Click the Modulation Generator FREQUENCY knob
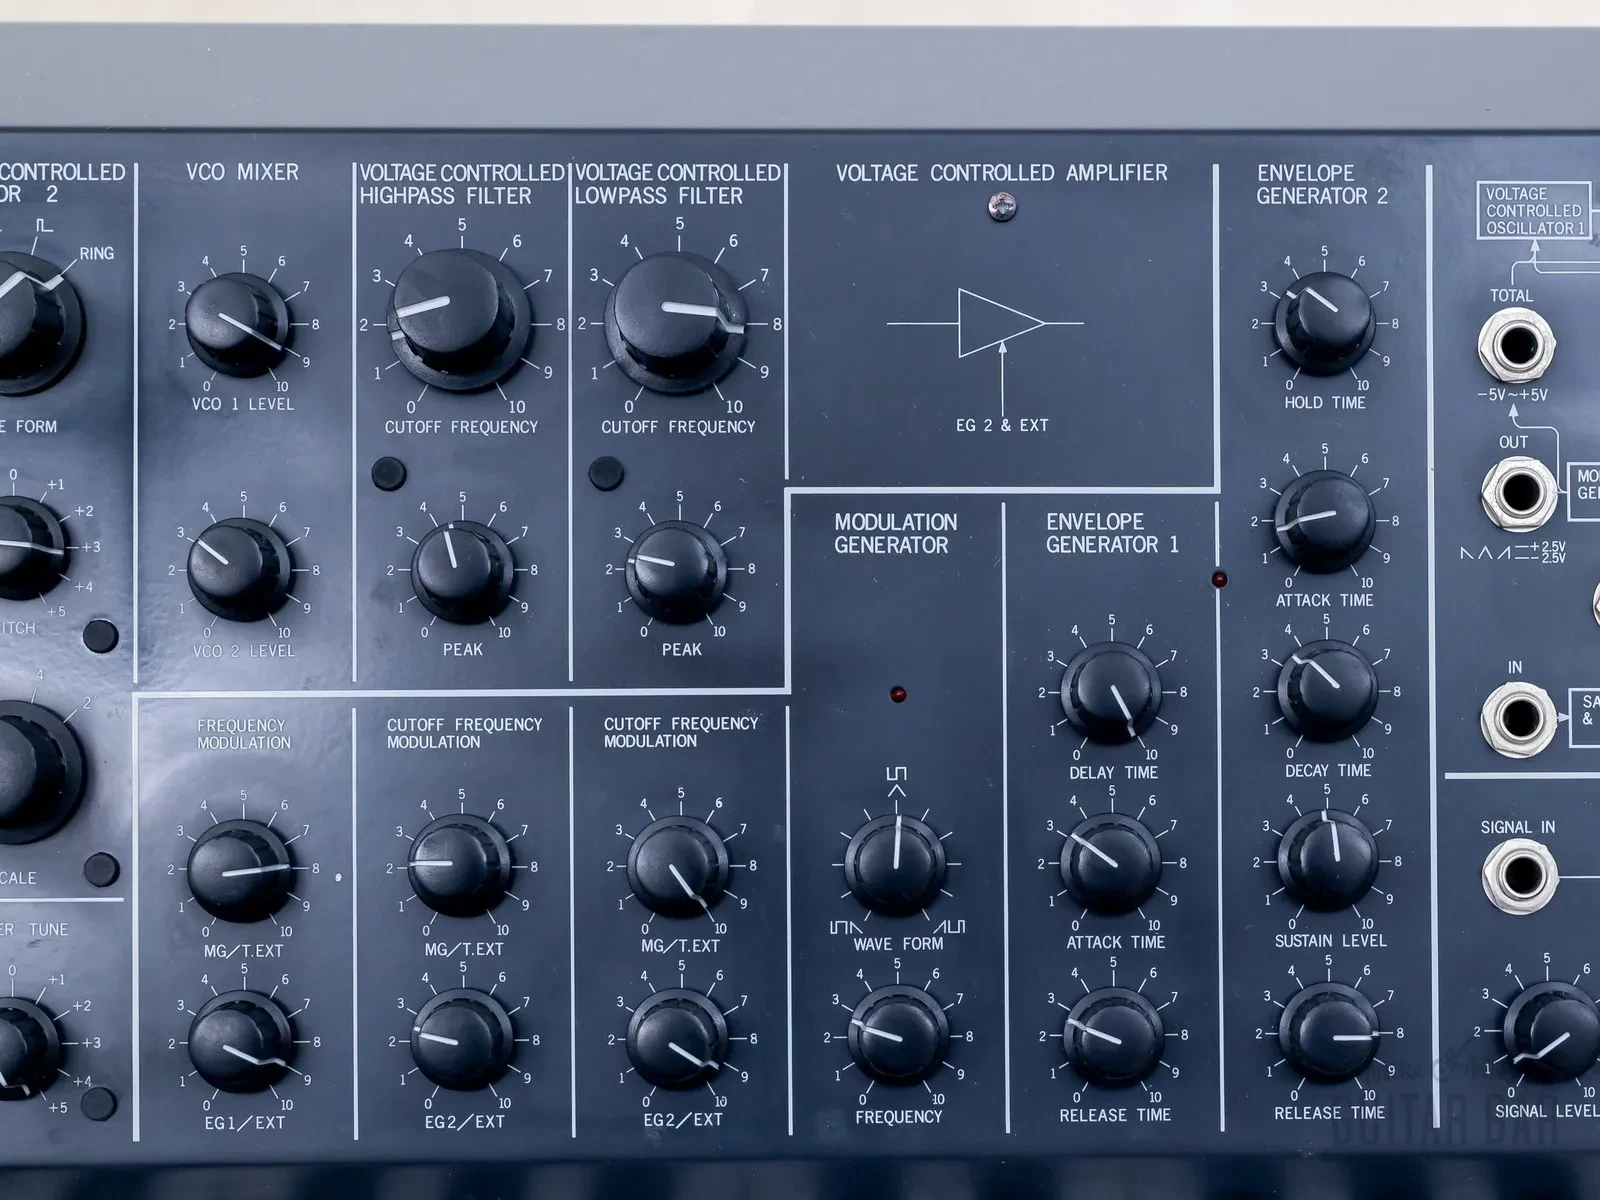Screen dimensions: 1600x1200 (897, 1037)
